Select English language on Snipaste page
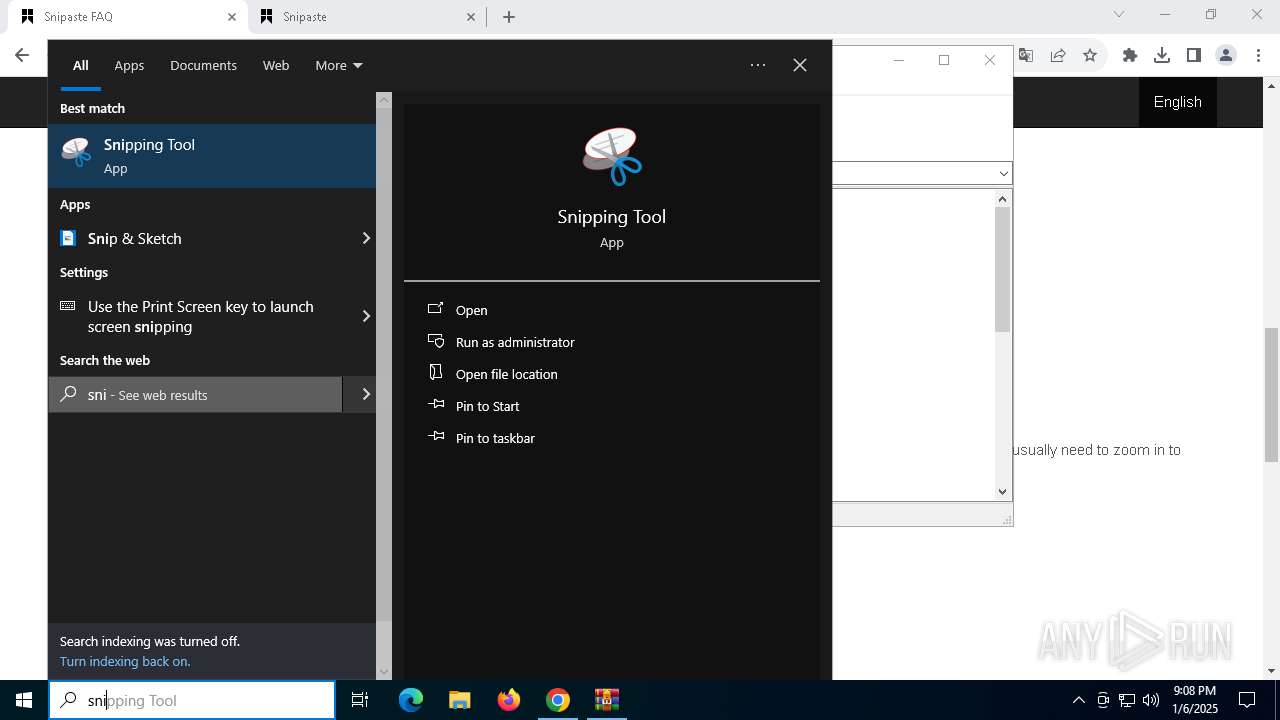 pyautogui.click(x=1178, y=102)
